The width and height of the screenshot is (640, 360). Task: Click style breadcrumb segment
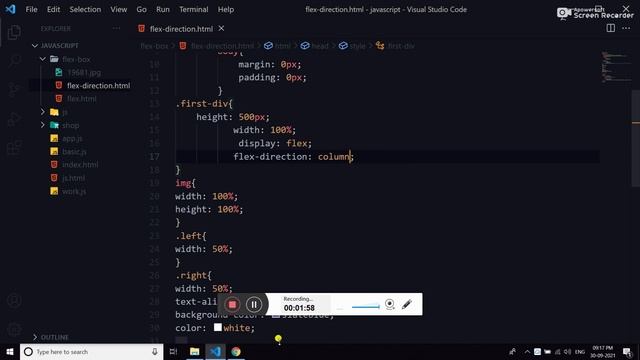tap(358, 46)
